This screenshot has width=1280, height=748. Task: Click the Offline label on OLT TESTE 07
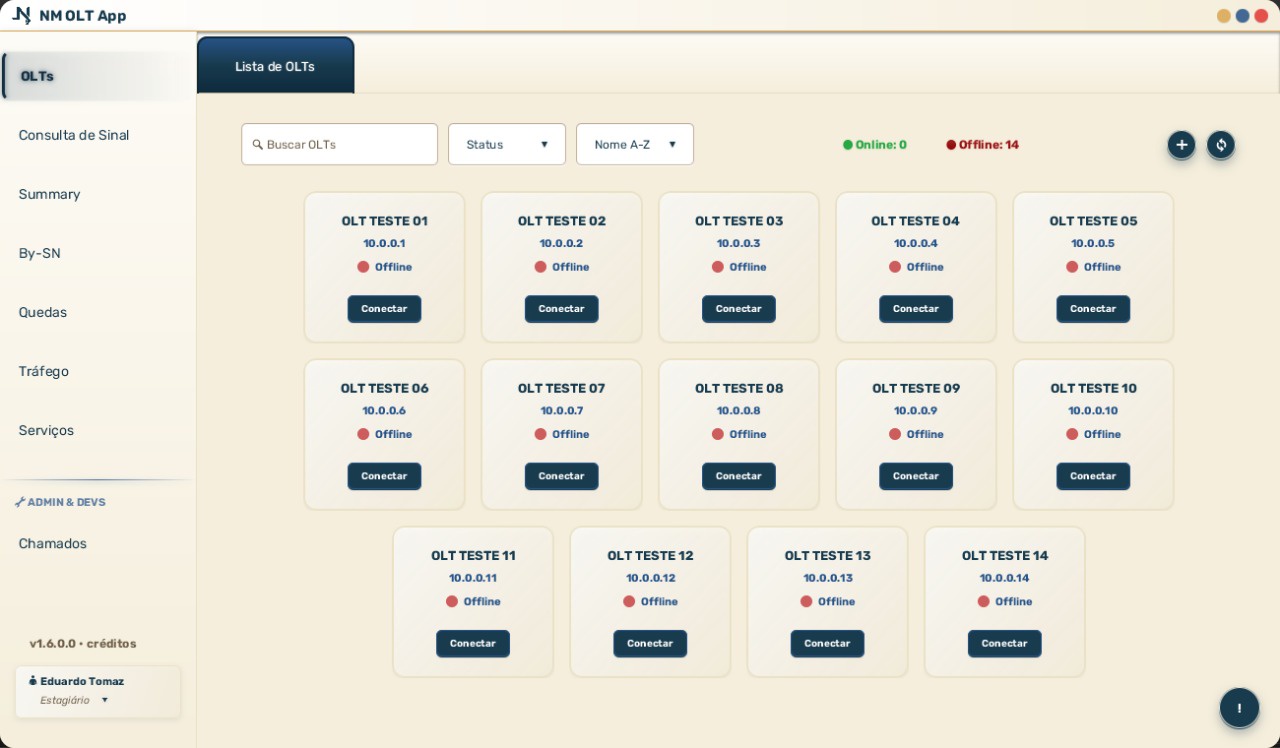(571, 434)
